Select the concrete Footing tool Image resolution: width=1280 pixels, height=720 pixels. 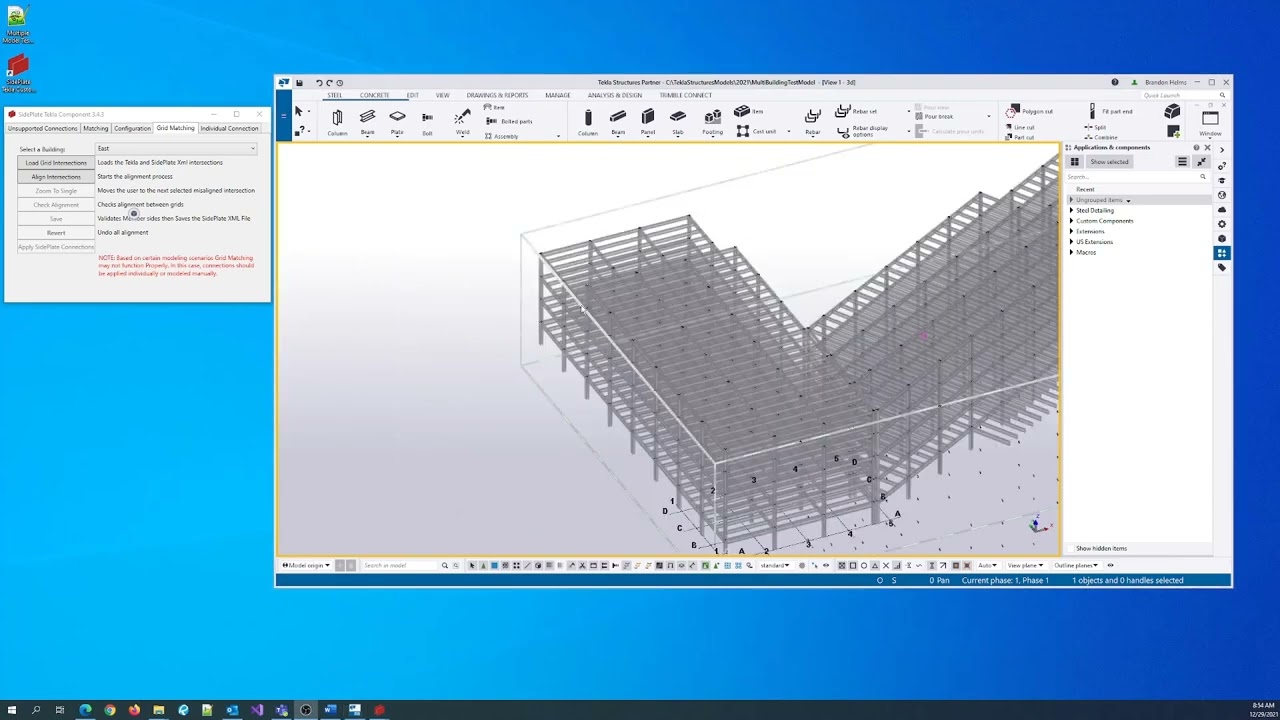pos(712,121)
